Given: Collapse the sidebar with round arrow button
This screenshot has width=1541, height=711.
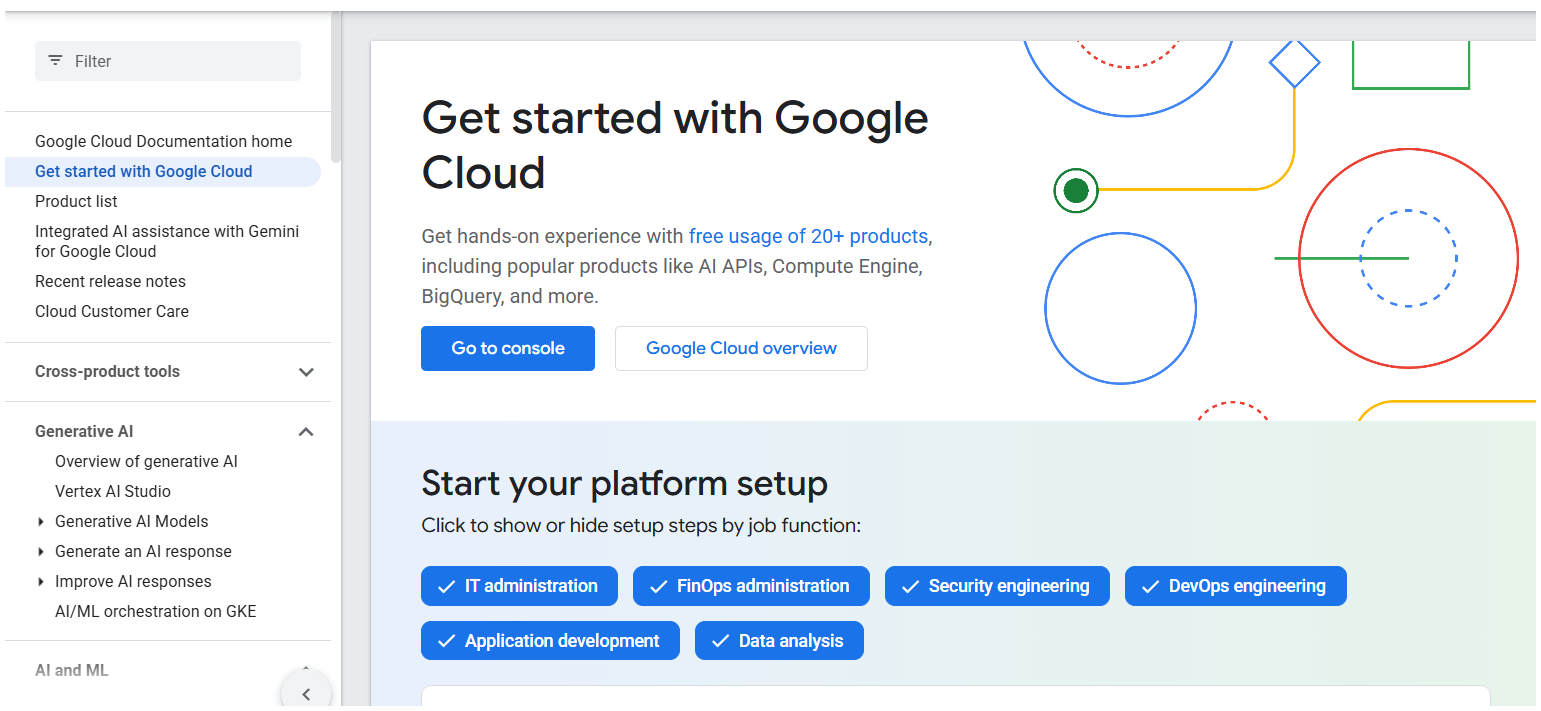Looking at the screenshot, I should pos(306,693).
